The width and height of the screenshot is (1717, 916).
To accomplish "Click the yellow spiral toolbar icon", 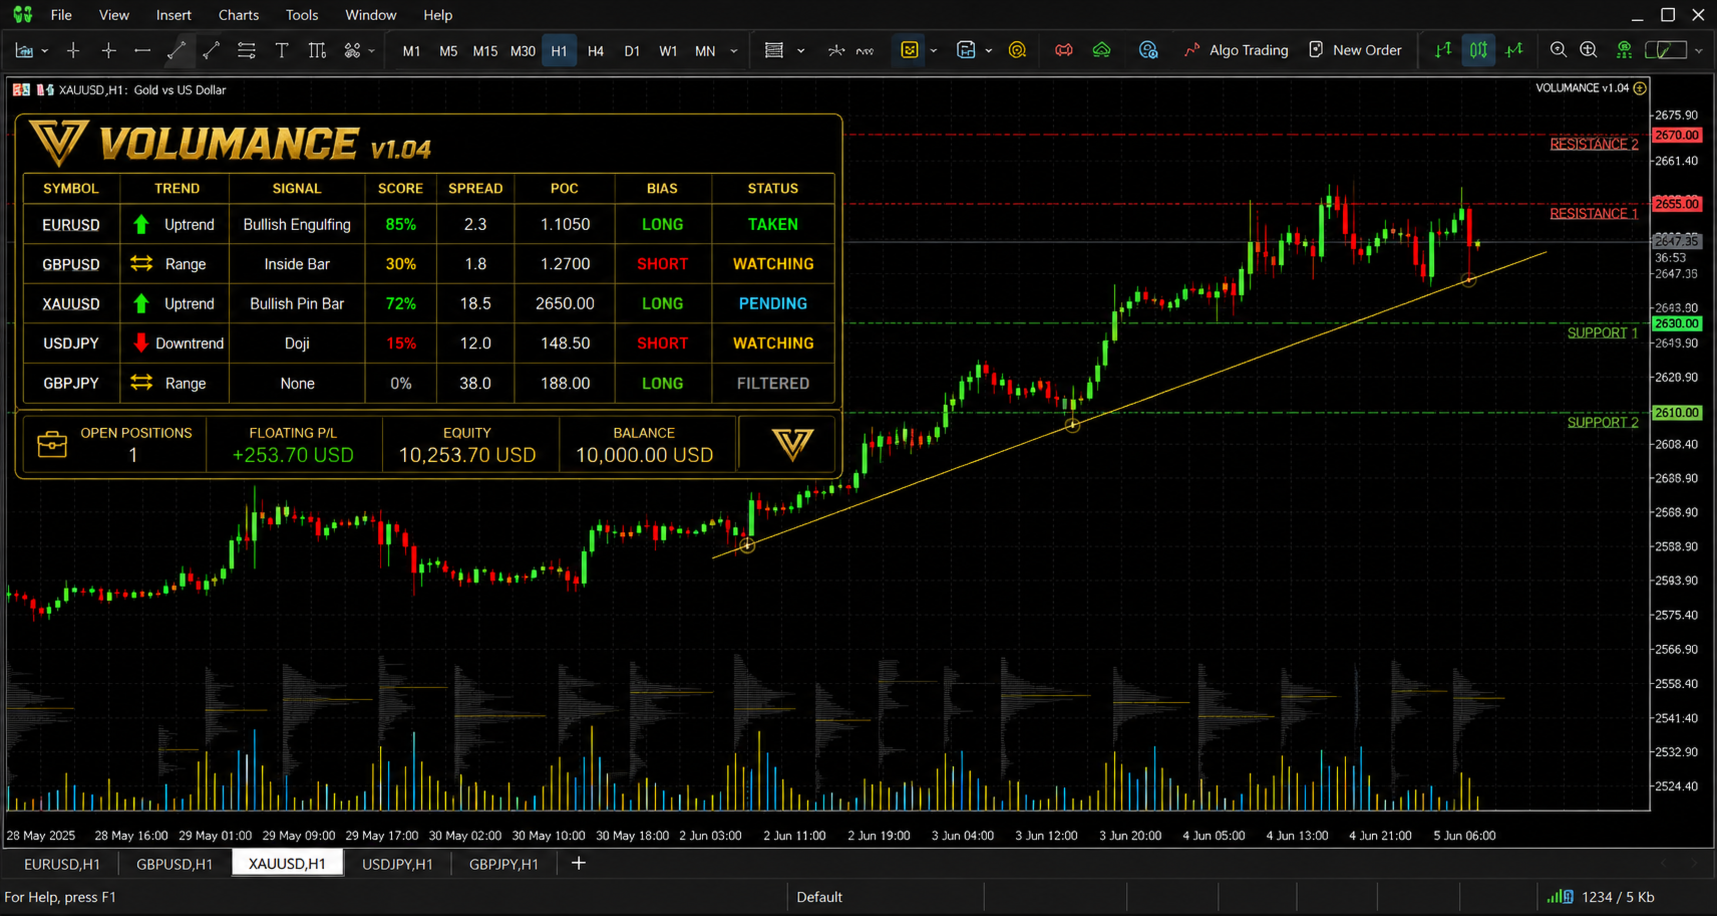I will [1017, 50].
